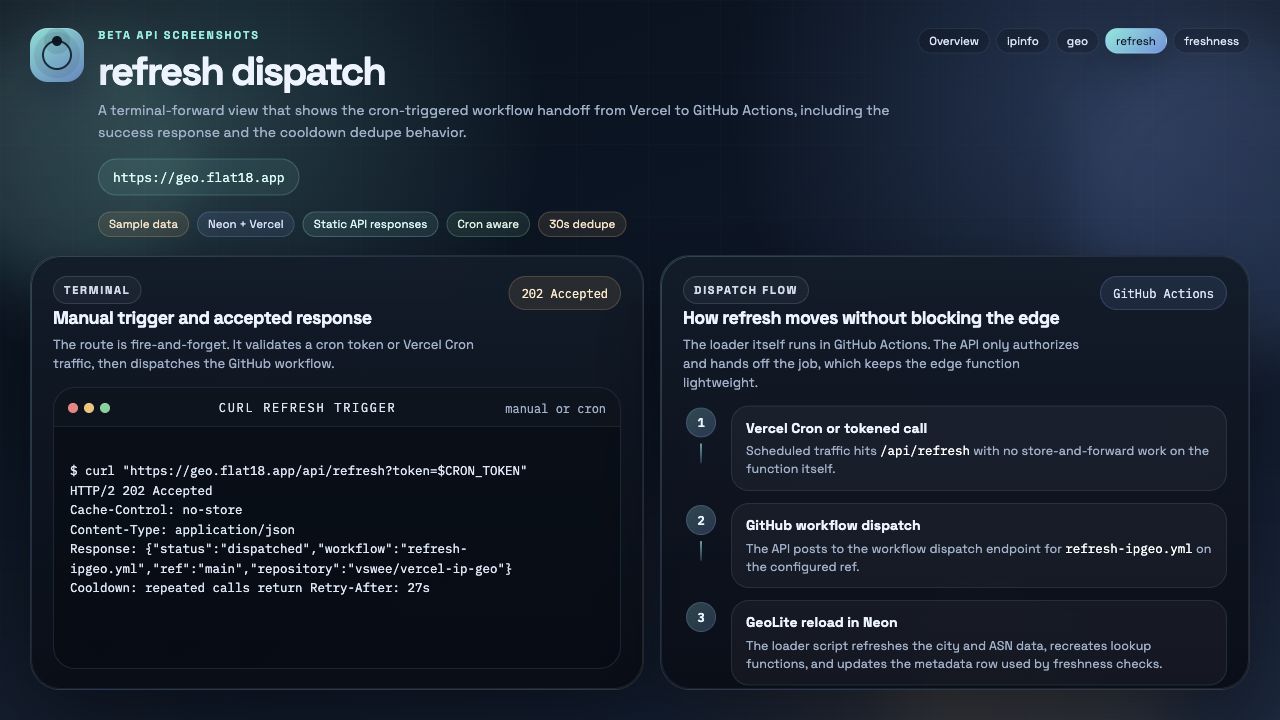Click the TERMINAL label pill
The height and width of the screenshot is (720, 1280).
coord(97,290)
